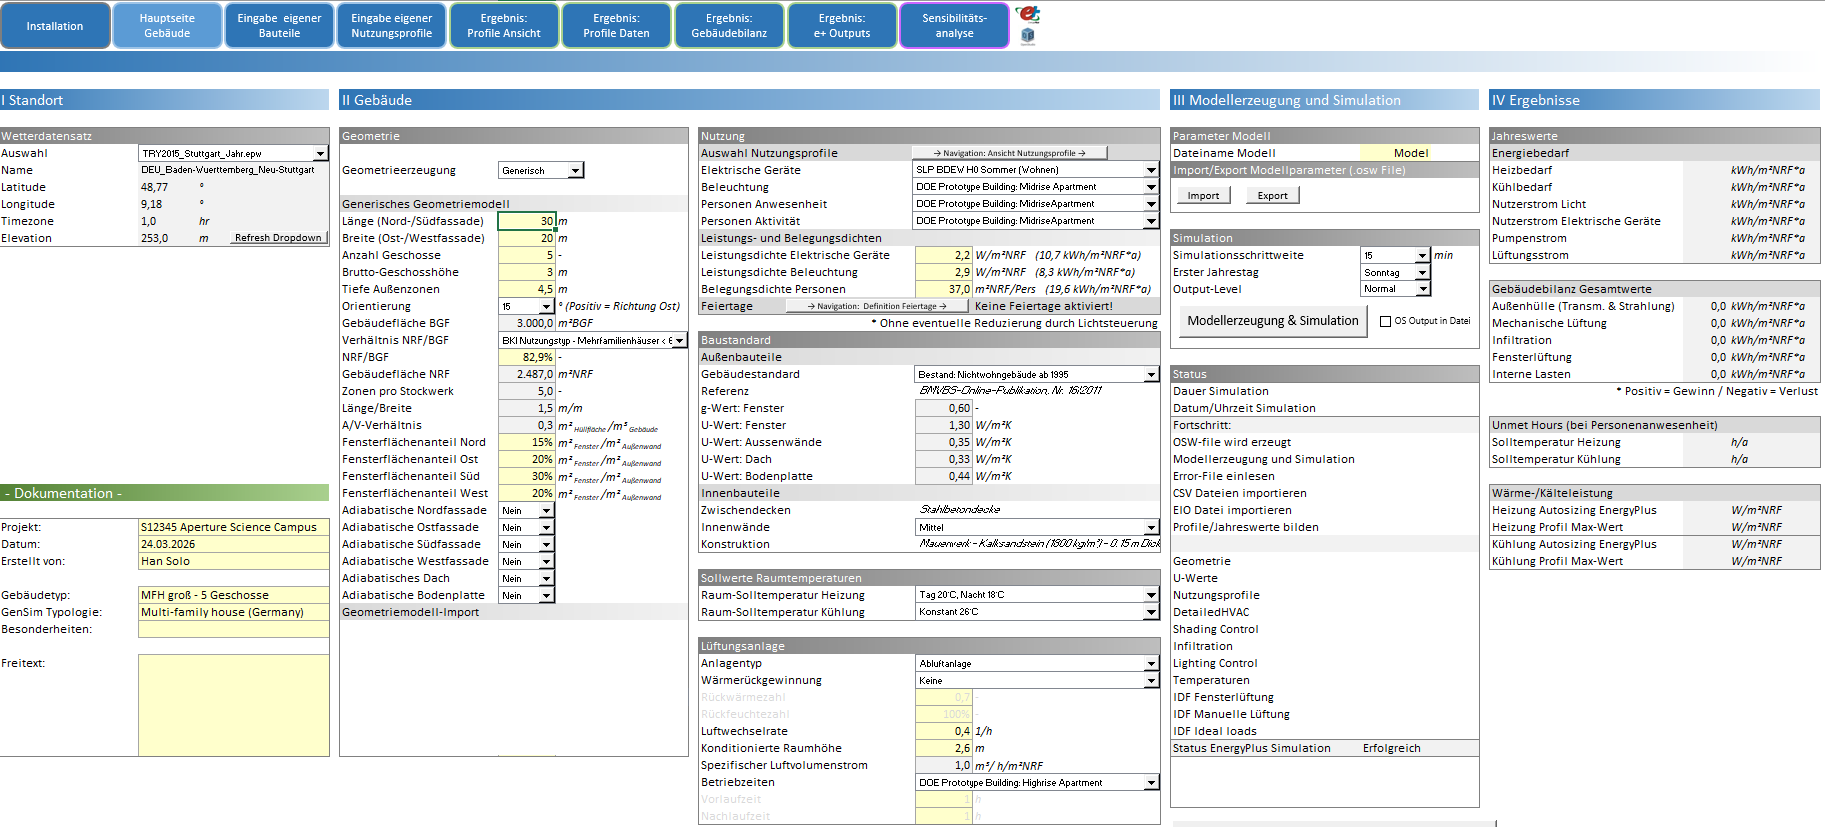Click the Latitude value 48,77
This screenshot has height=827, width=1825.
pos(154,187)
